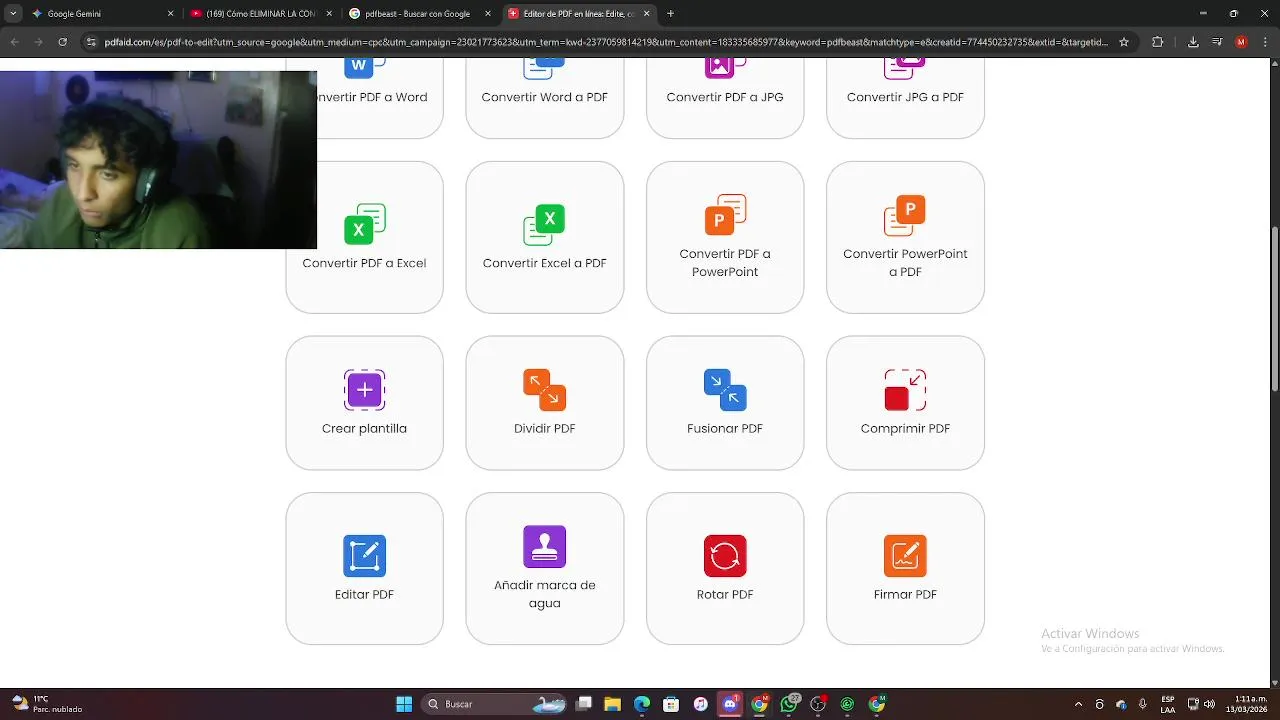
Task: Open the volume control in system tray
Action: point(1210,704)
